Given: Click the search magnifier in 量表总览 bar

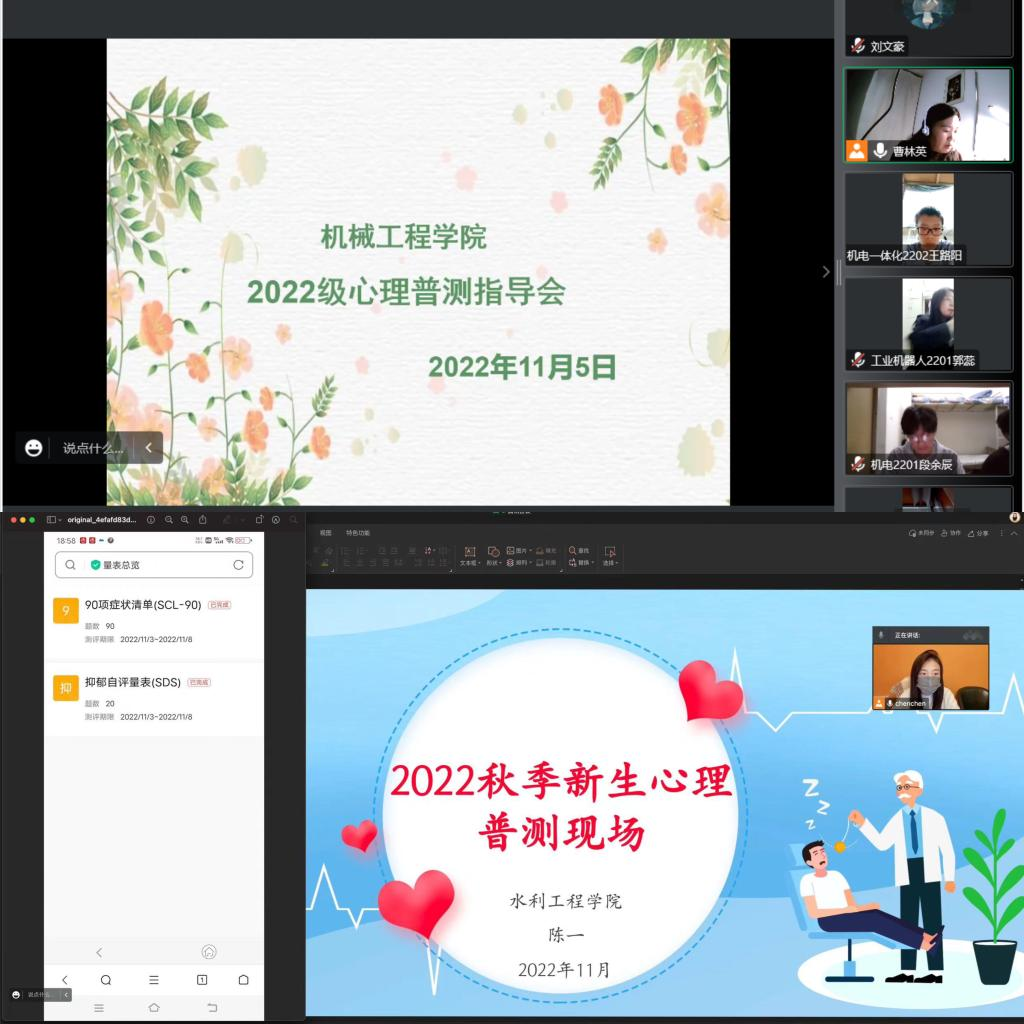Looking at the screenshot, I should (x=70, y=565).
